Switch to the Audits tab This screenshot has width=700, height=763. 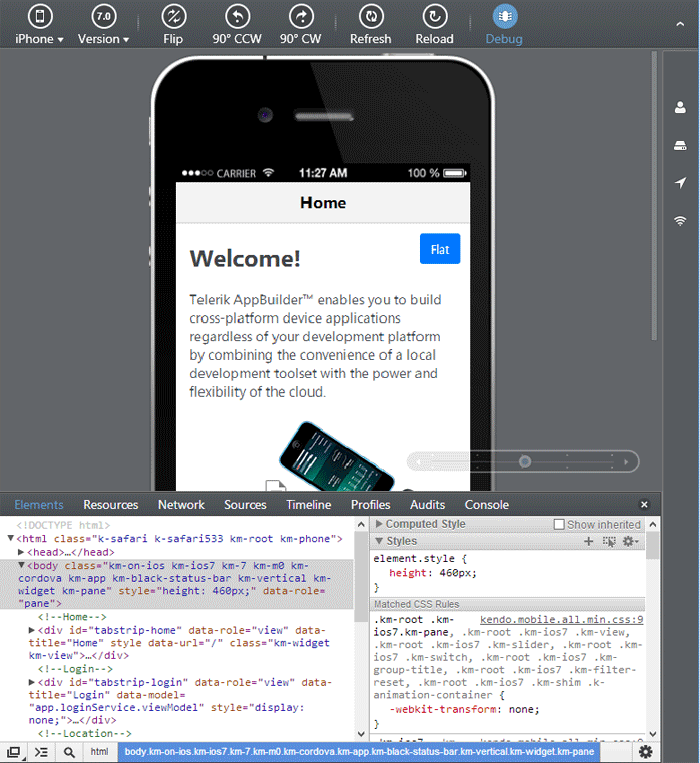[428, 505]
